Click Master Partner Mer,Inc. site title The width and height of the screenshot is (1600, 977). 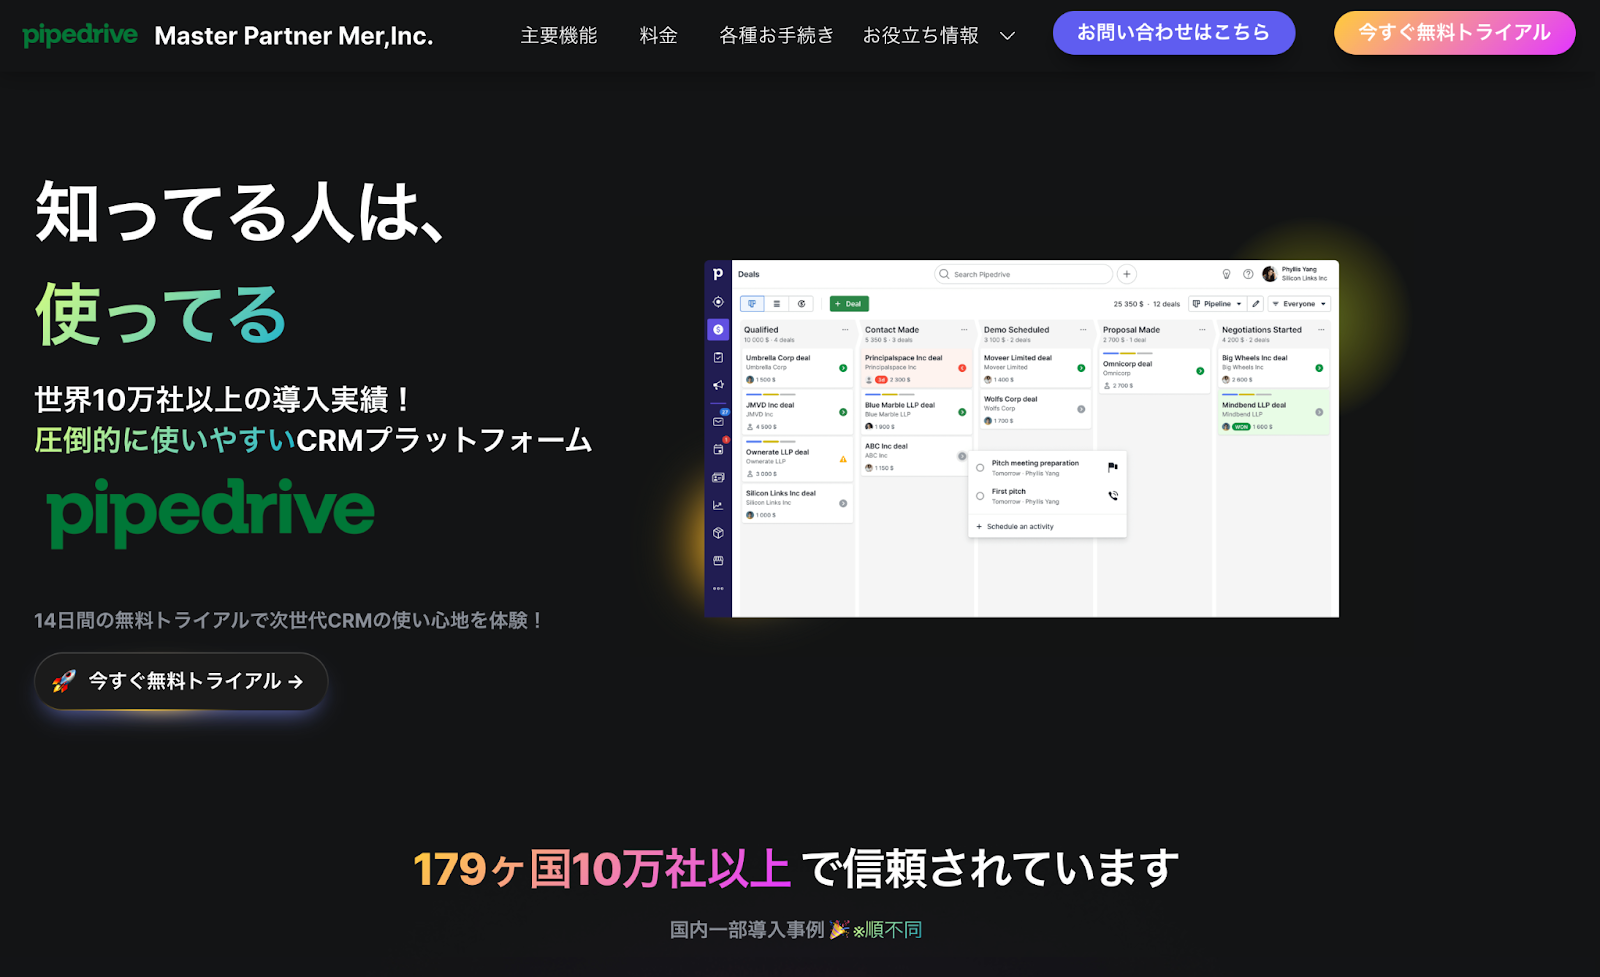(294, 36)
